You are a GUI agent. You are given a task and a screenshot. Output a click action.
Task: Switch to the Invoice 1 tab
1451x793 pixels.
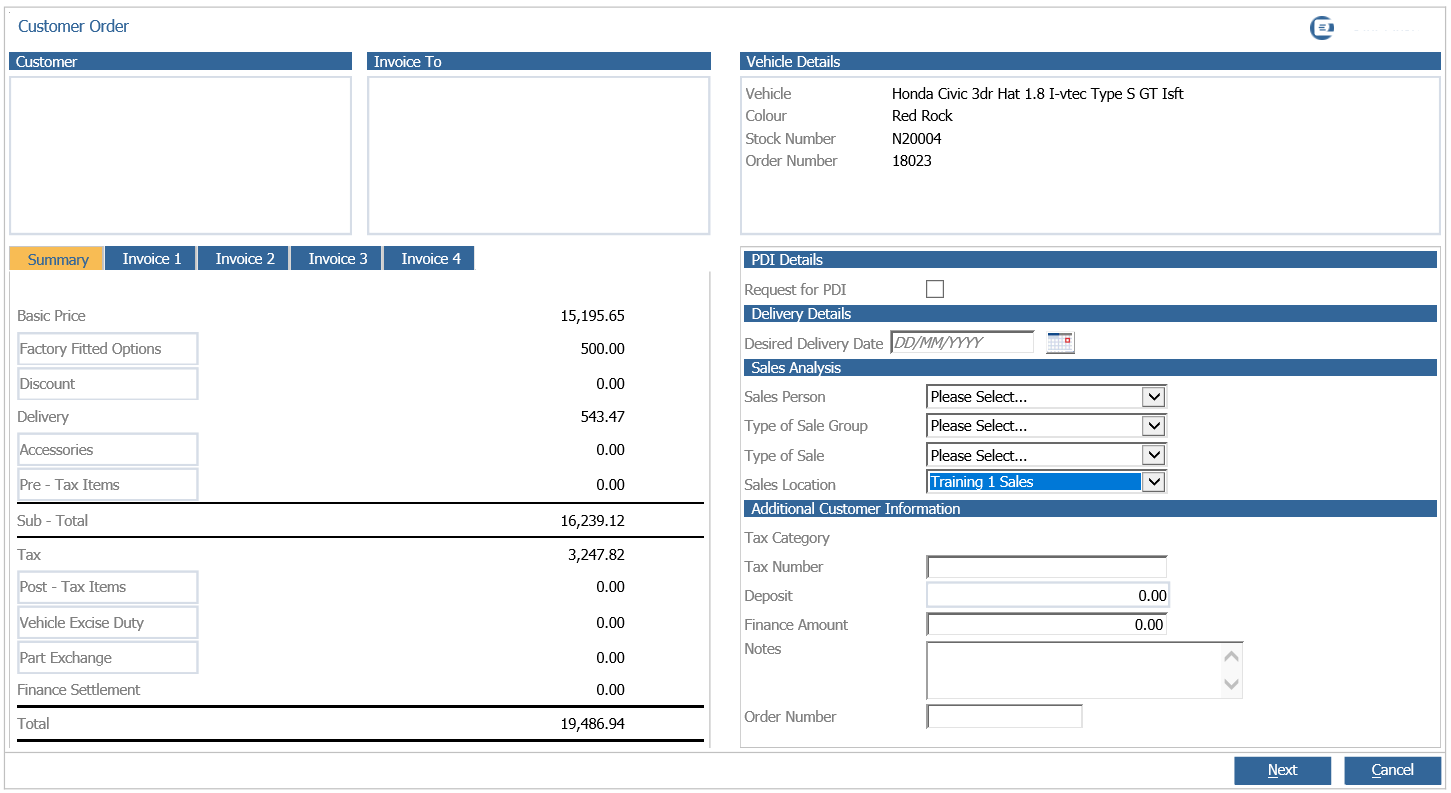(152, 259)
